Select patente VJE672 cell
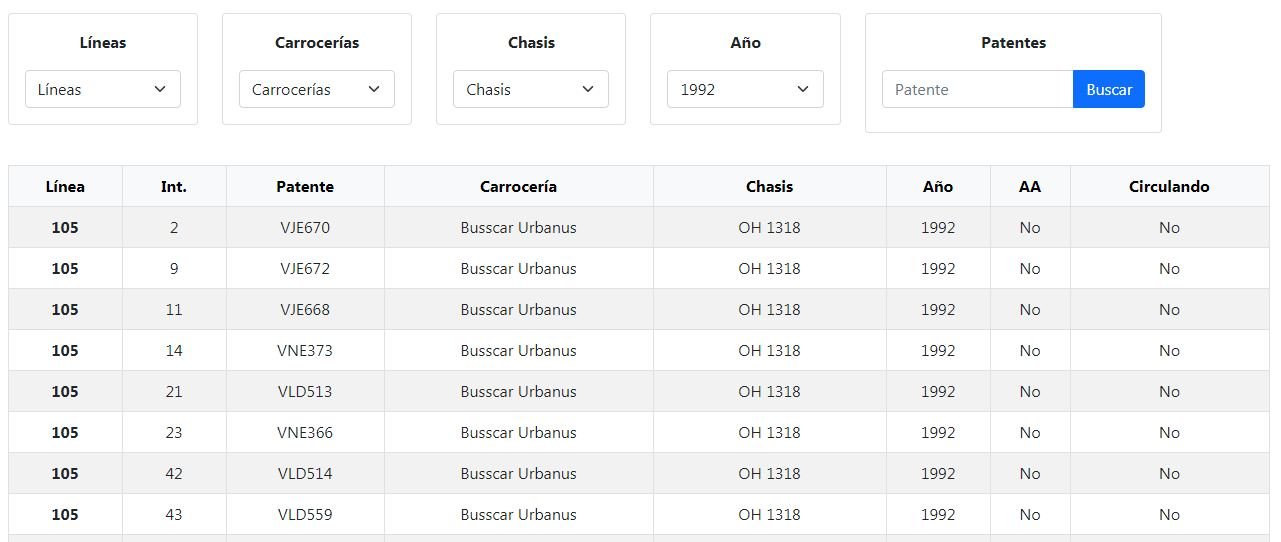 (x=305, y=268)
